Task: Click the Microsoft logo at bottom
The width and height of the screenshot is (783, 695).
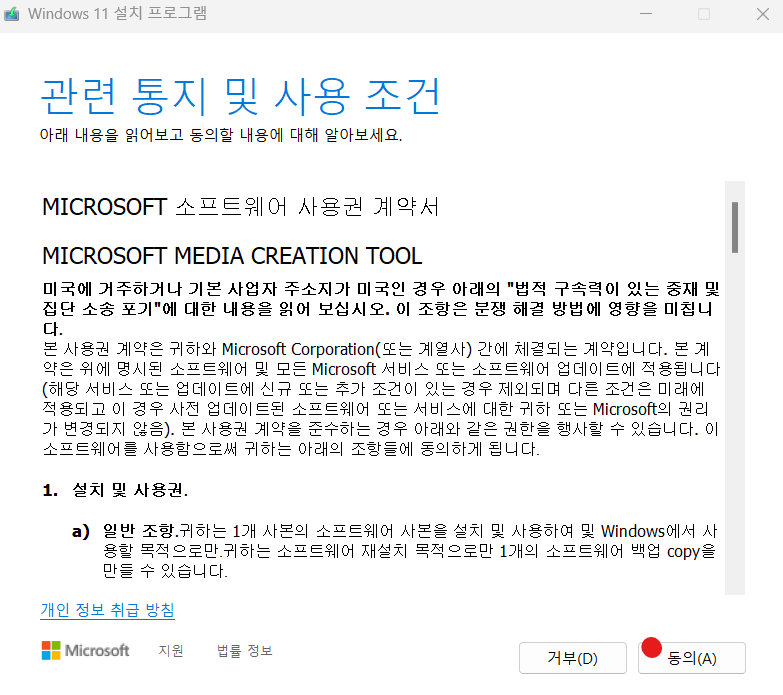Action: [85, 651]
